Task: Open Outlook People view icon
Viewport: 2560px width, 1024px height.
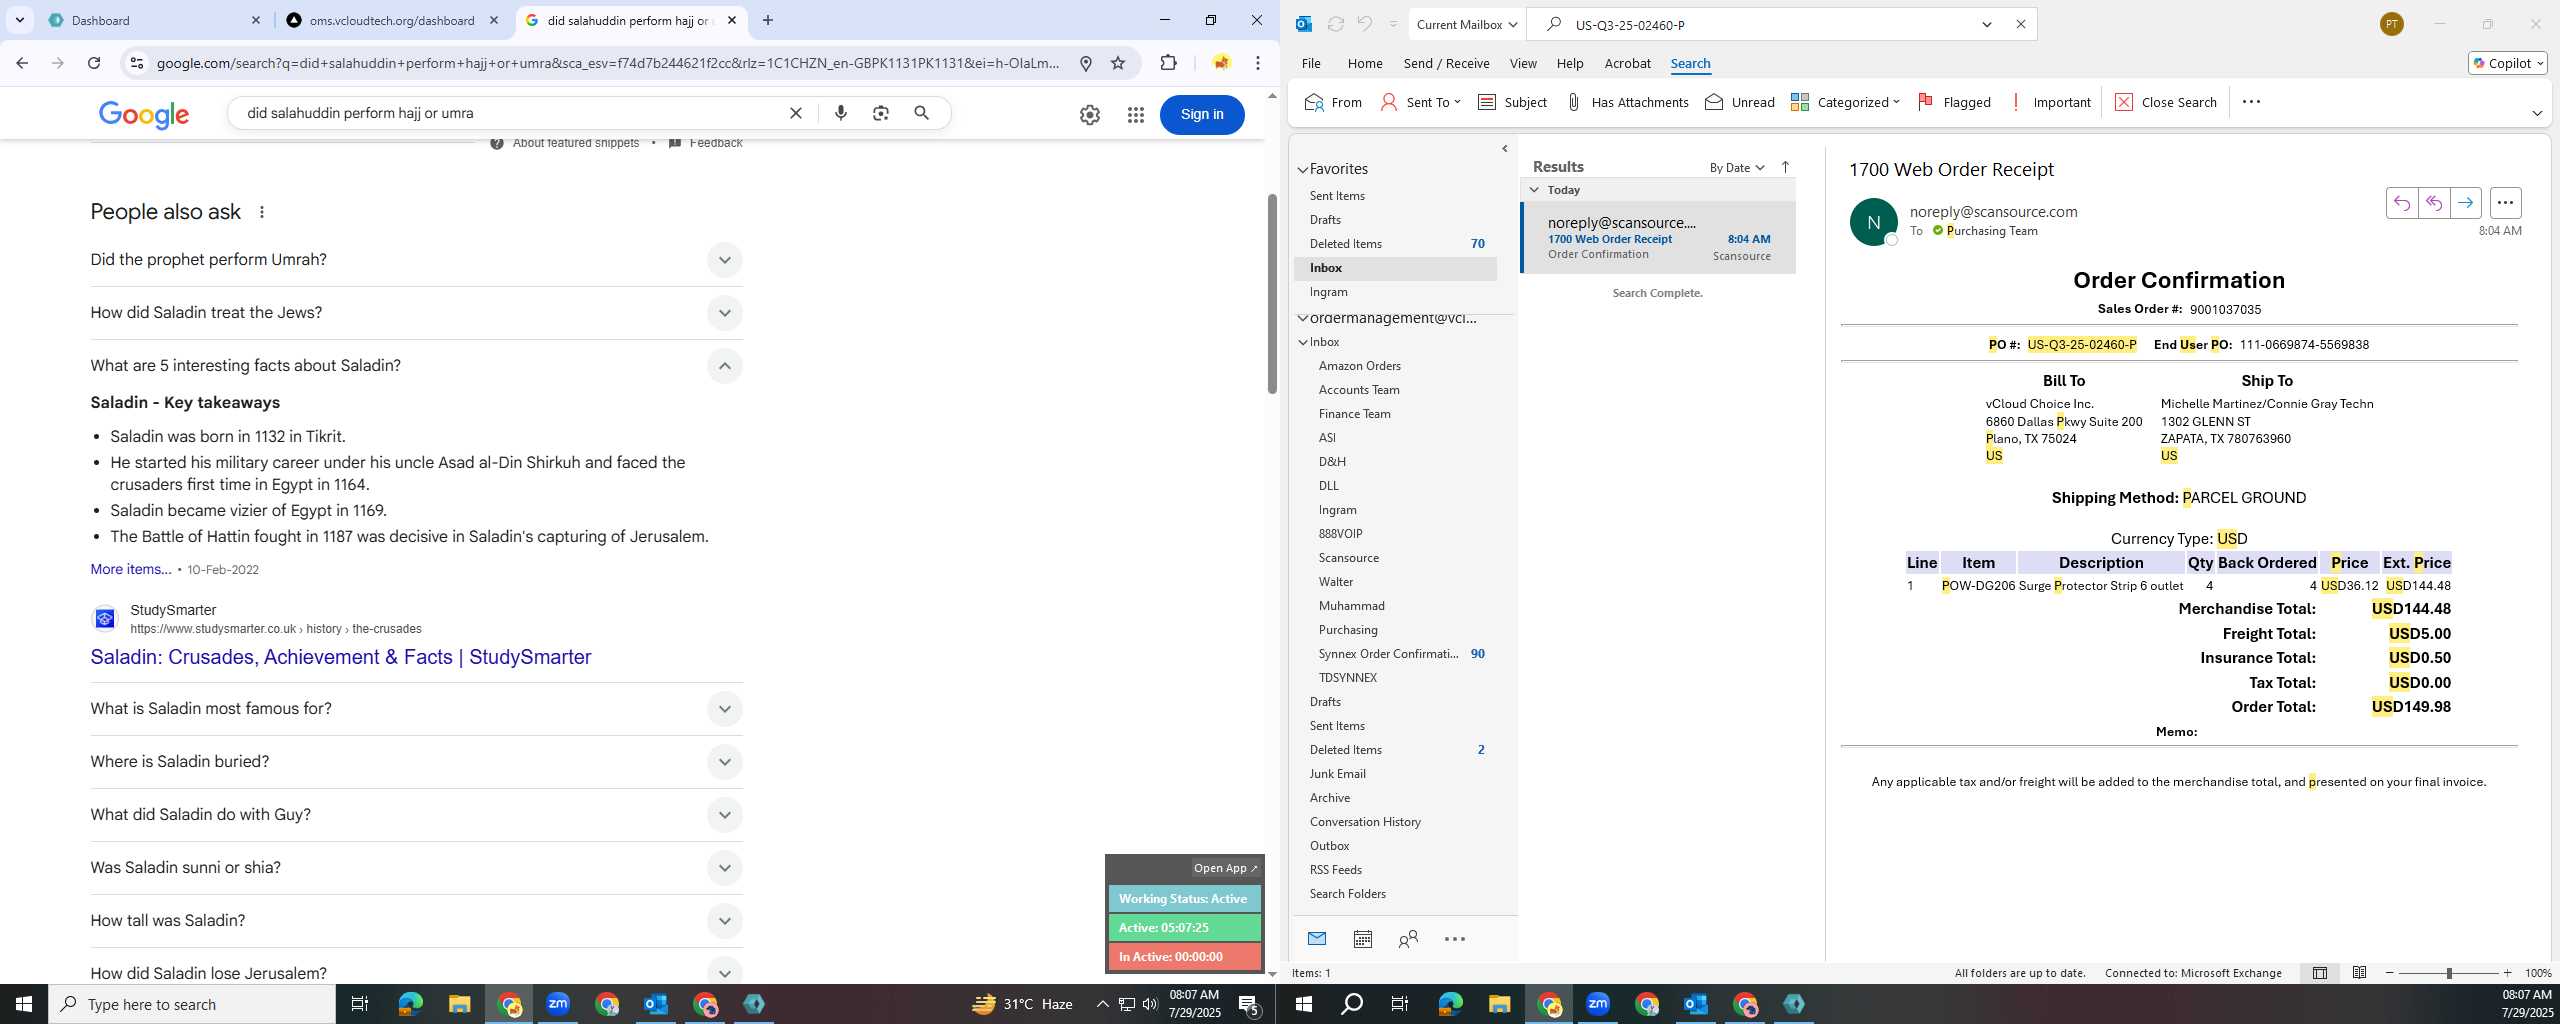Action: (x=1408, y=938)
